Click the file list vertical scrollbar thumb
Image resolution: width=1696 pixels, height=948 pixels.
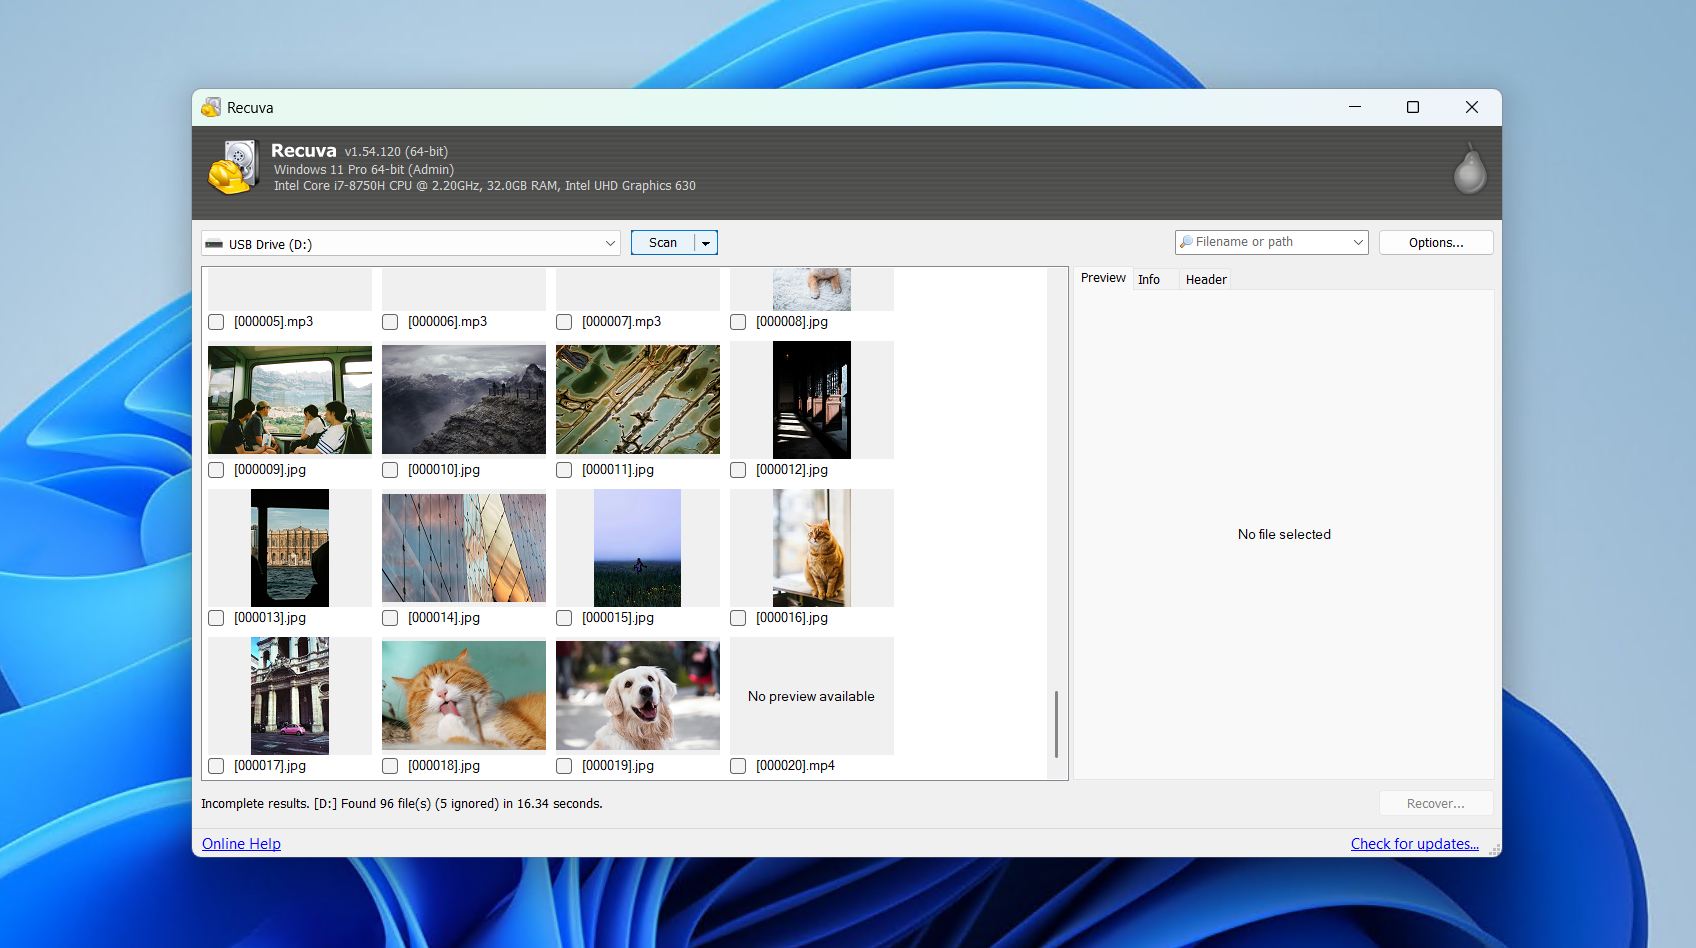(x=1056, y=723)
